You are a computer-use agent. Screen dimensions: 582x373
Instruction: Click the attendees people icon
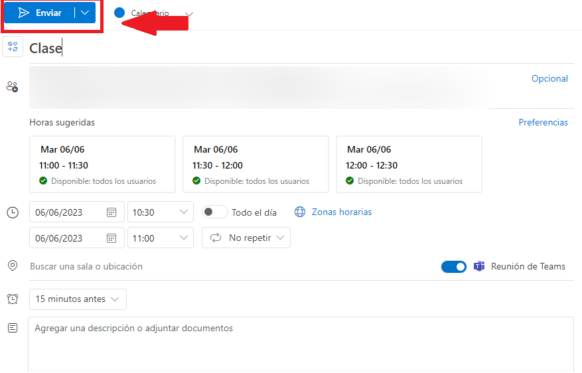(12, 87)
